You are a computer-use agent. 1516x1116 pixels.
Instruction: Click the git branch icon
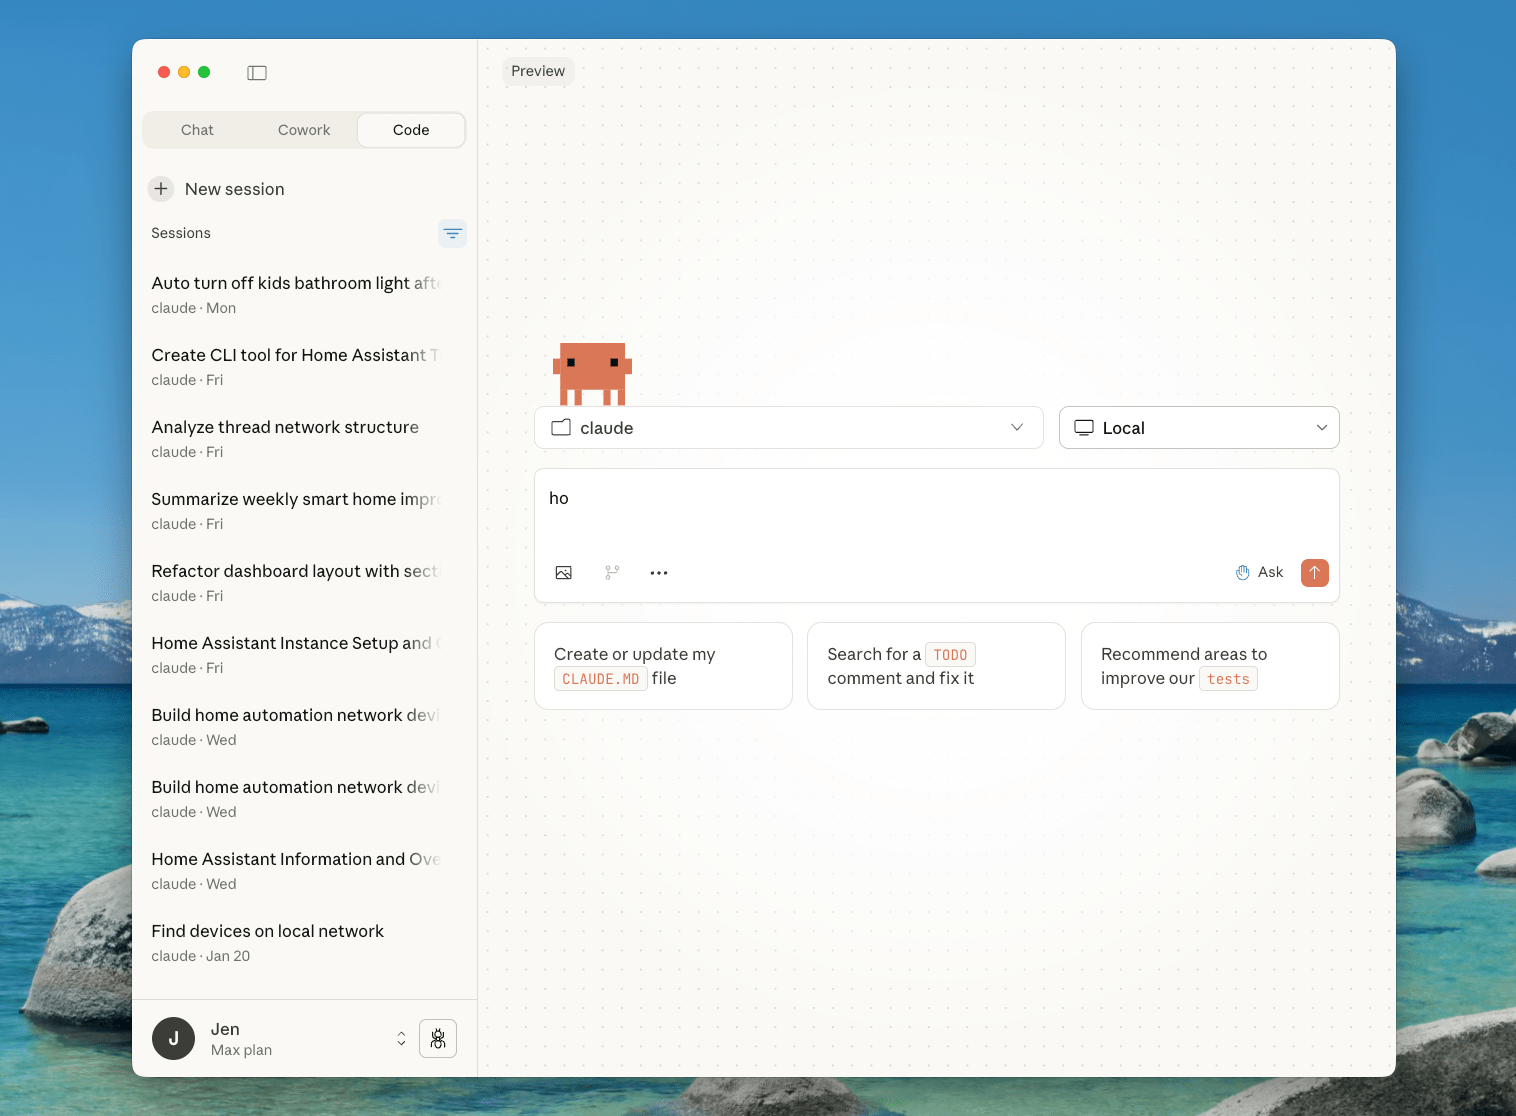(x=612, y=573)
